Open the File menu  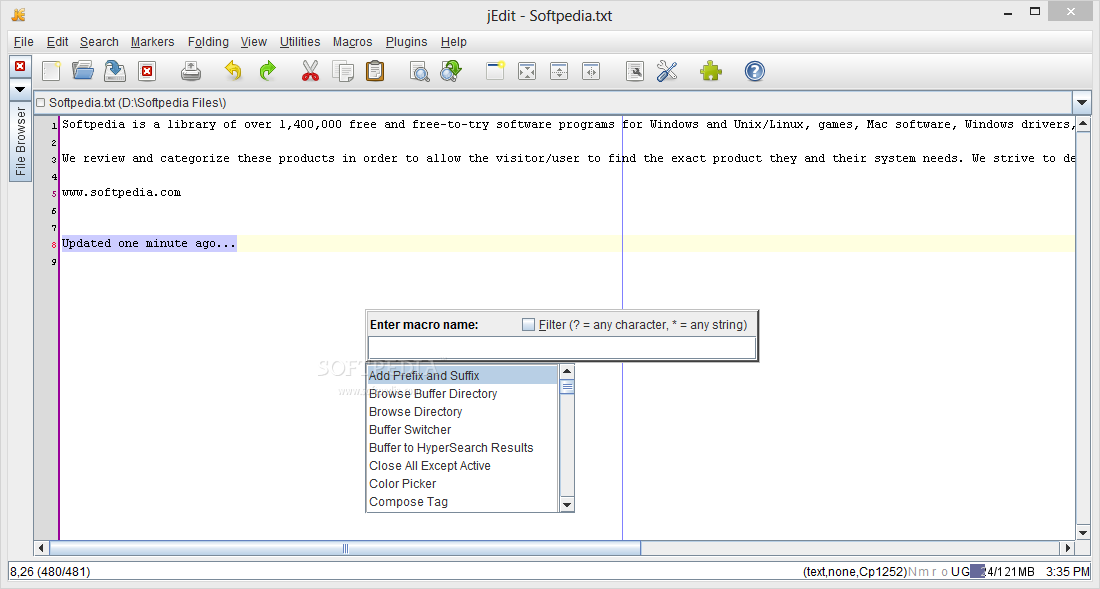(x=24, y=42)
